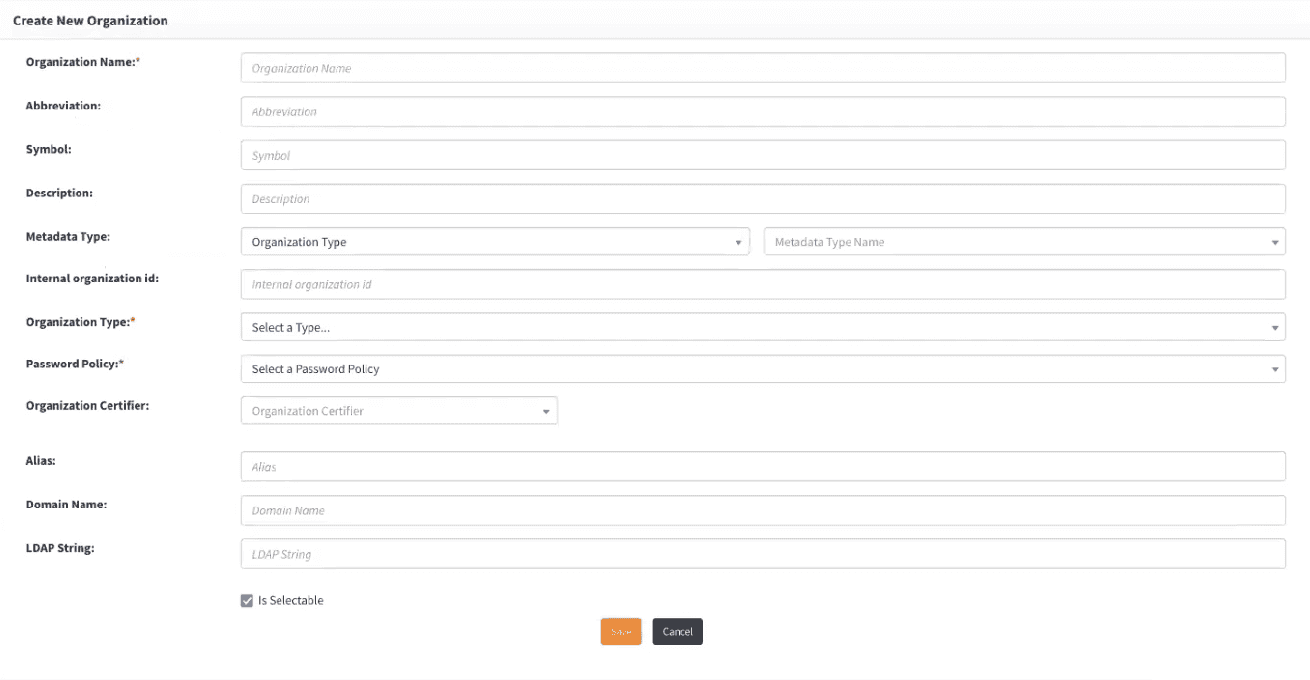Image resolution: width=1310 pixels, height=680 pixels.
Task: Click the LDAP String input field
Action: click(x=762, y=554)
